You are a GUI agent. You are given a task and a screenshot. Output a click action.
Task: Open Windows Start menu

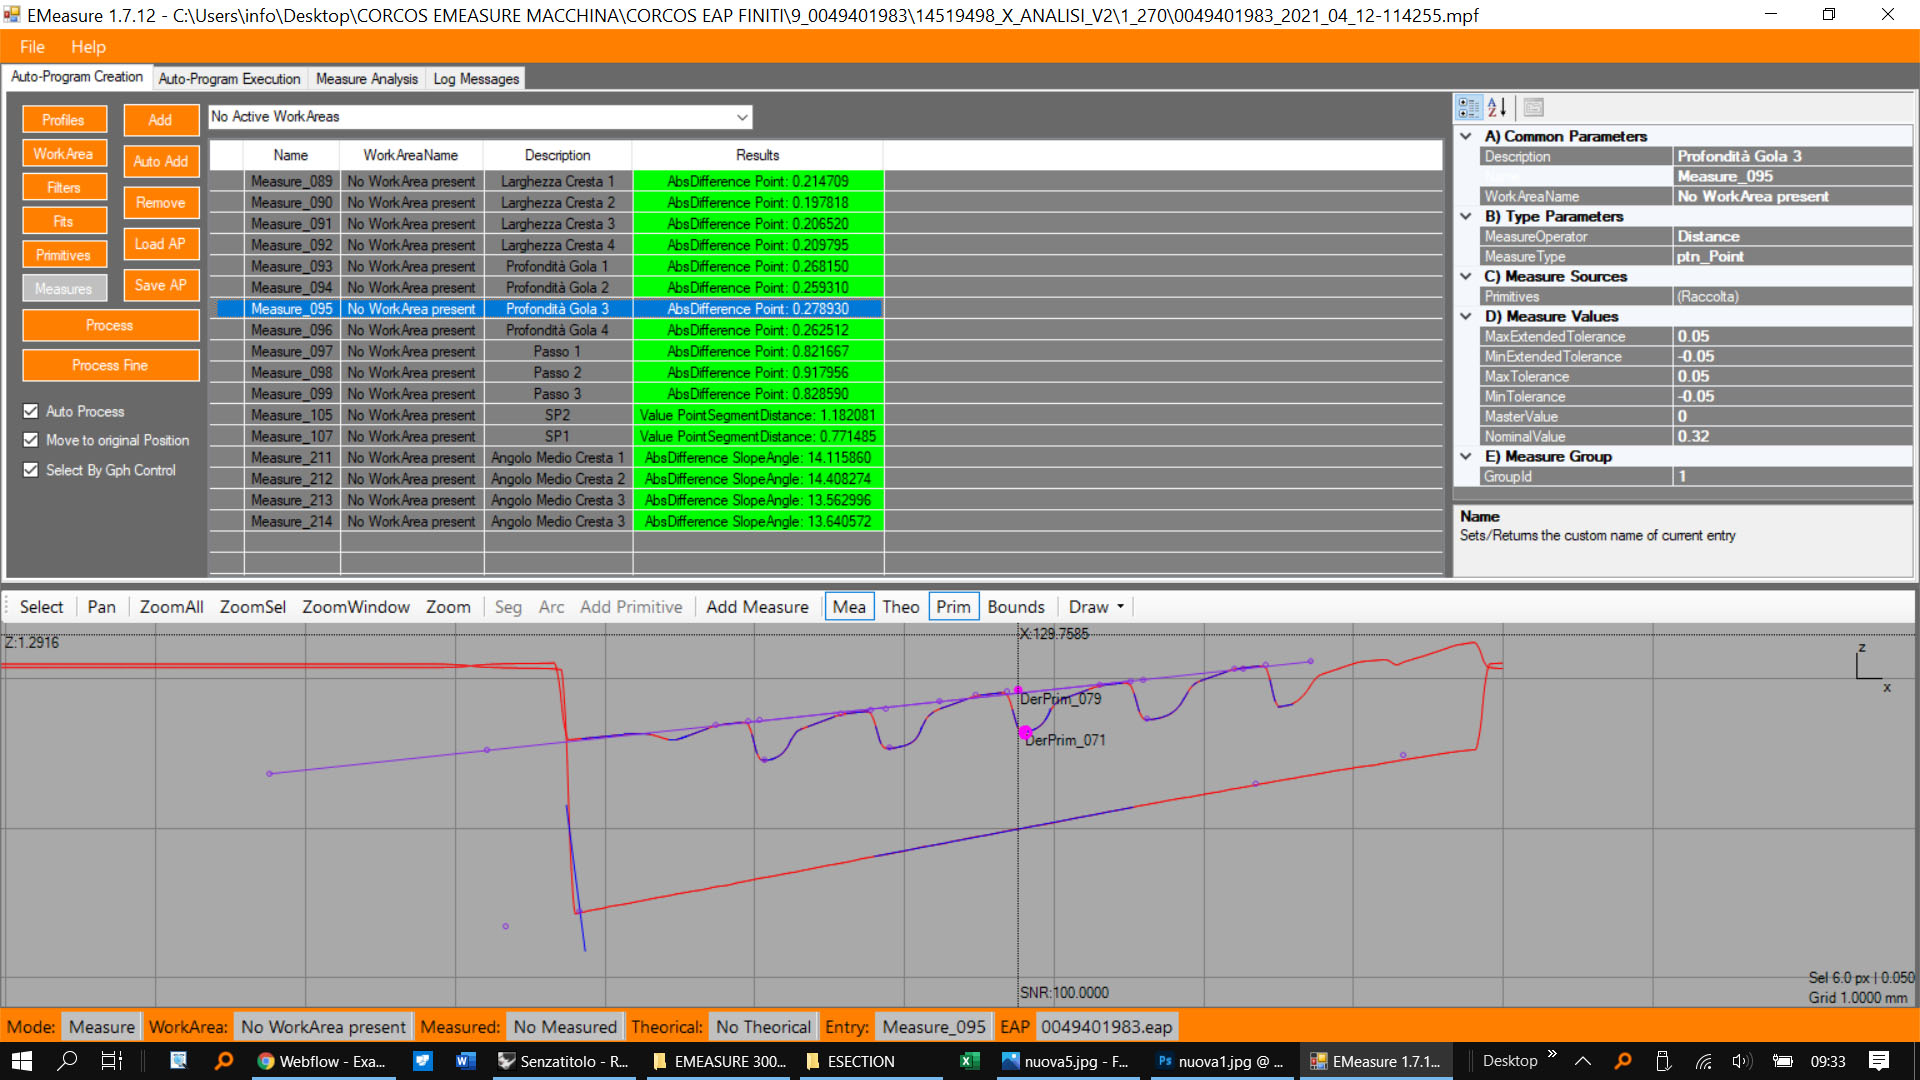(x=21, y=1061)
